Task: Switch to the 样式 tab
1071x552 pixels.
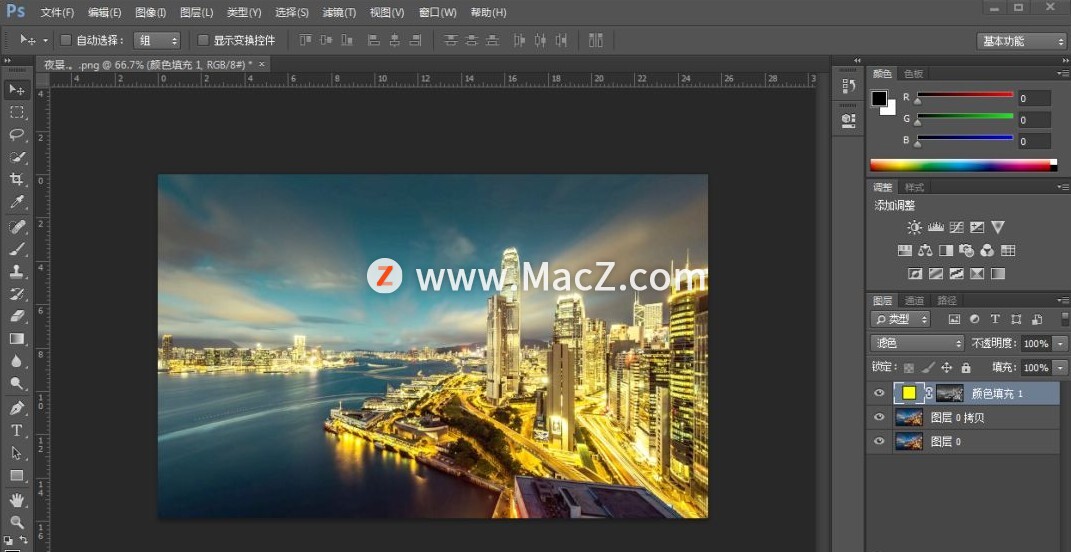Action: [x=915, y=187]
